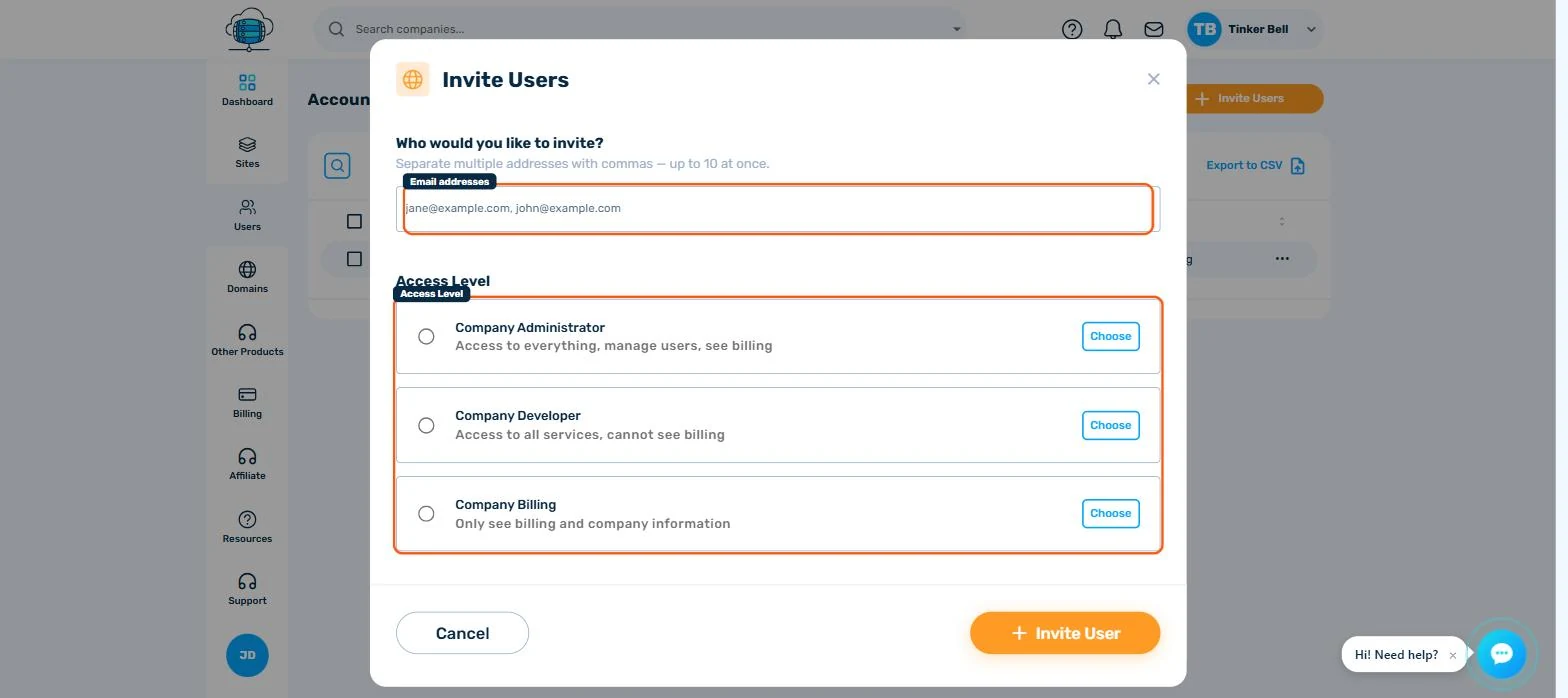Click the JD avatar in the sidebar
The height and width of the screenshot is (698, 1568).
(x=247, y=655)
